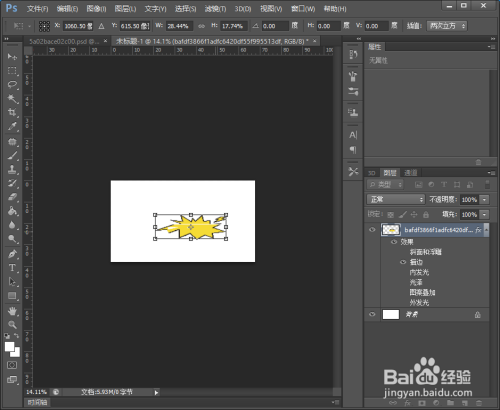Image resolution: width=500 pixels, height=410 pixels.
Task: Click the W width percentage field
Action: pyautogui.click(x=179, y=26)
